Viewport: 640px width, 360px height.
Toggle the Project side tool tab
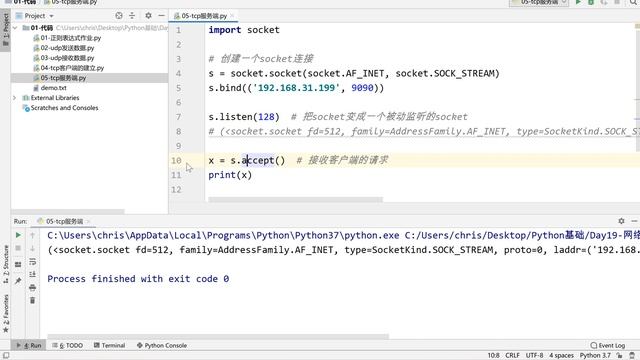pos(5,29)
